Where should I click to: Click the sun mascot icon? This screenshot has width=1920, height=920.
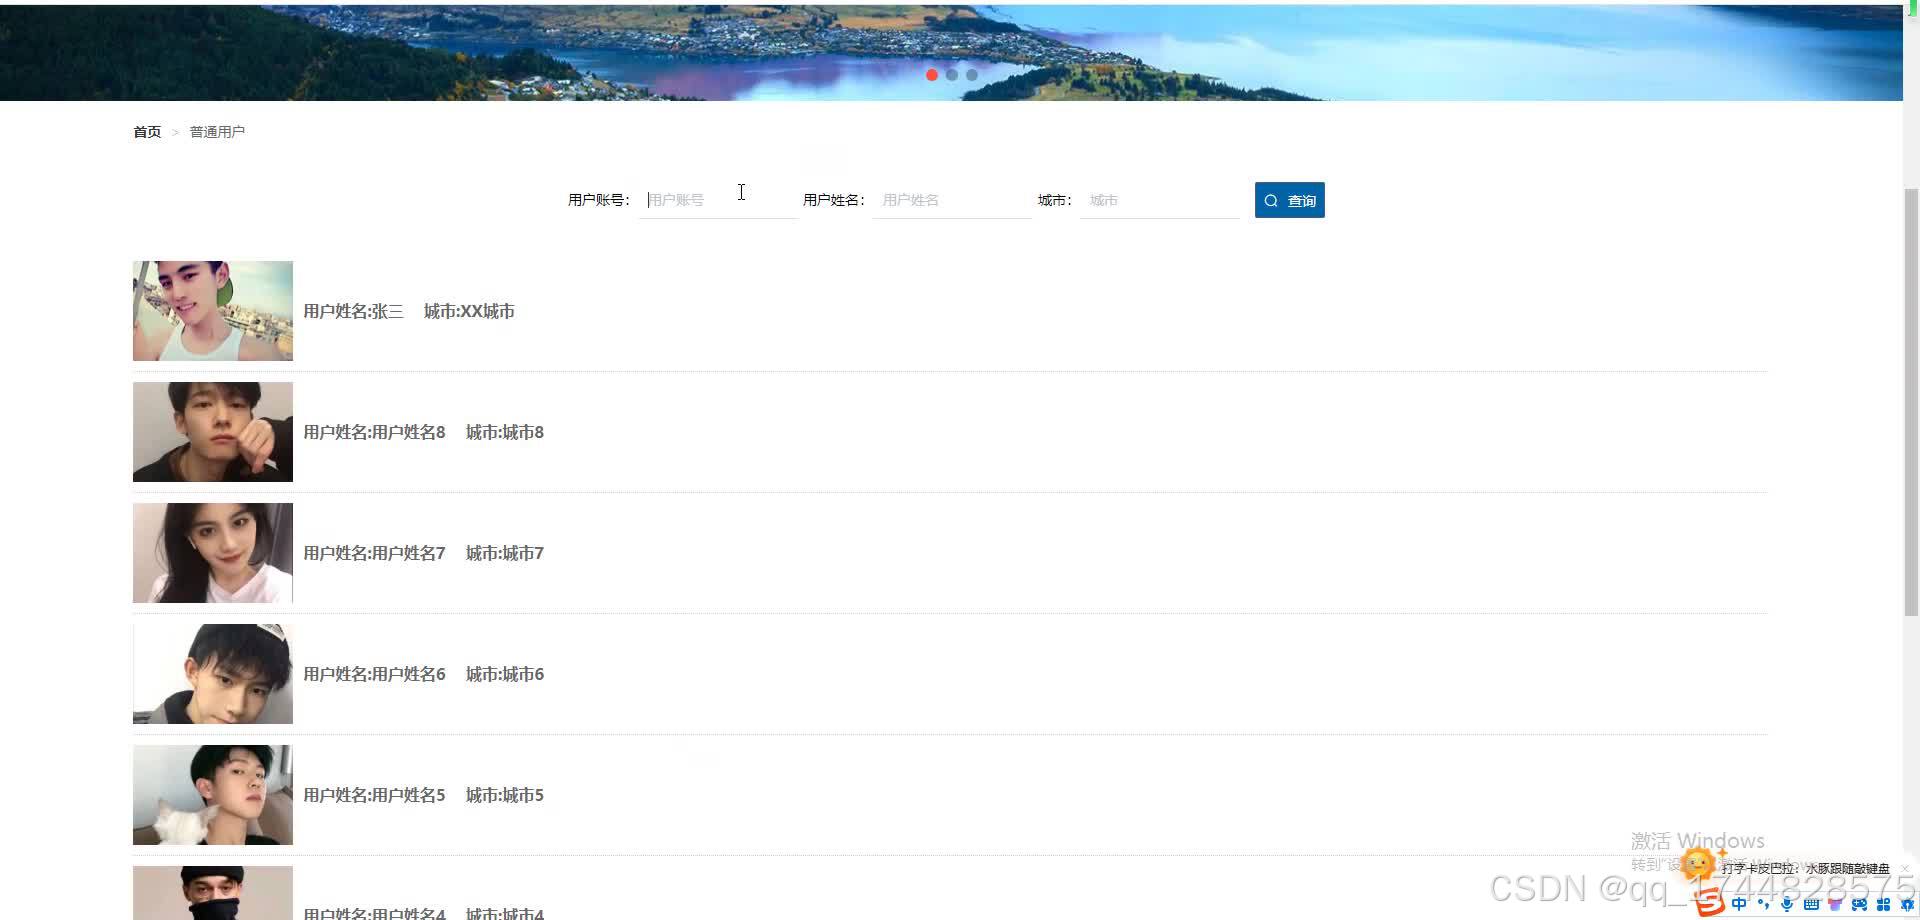(1699, 864)
